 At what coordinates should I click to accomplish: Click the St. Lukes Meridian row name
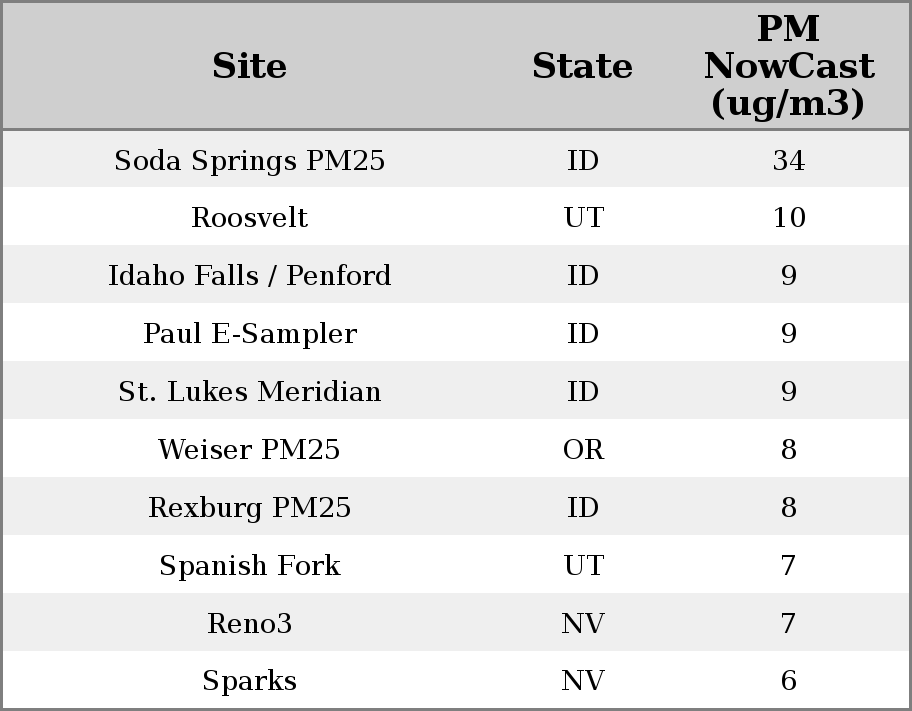pyautogui.click(x=249, y=392)
